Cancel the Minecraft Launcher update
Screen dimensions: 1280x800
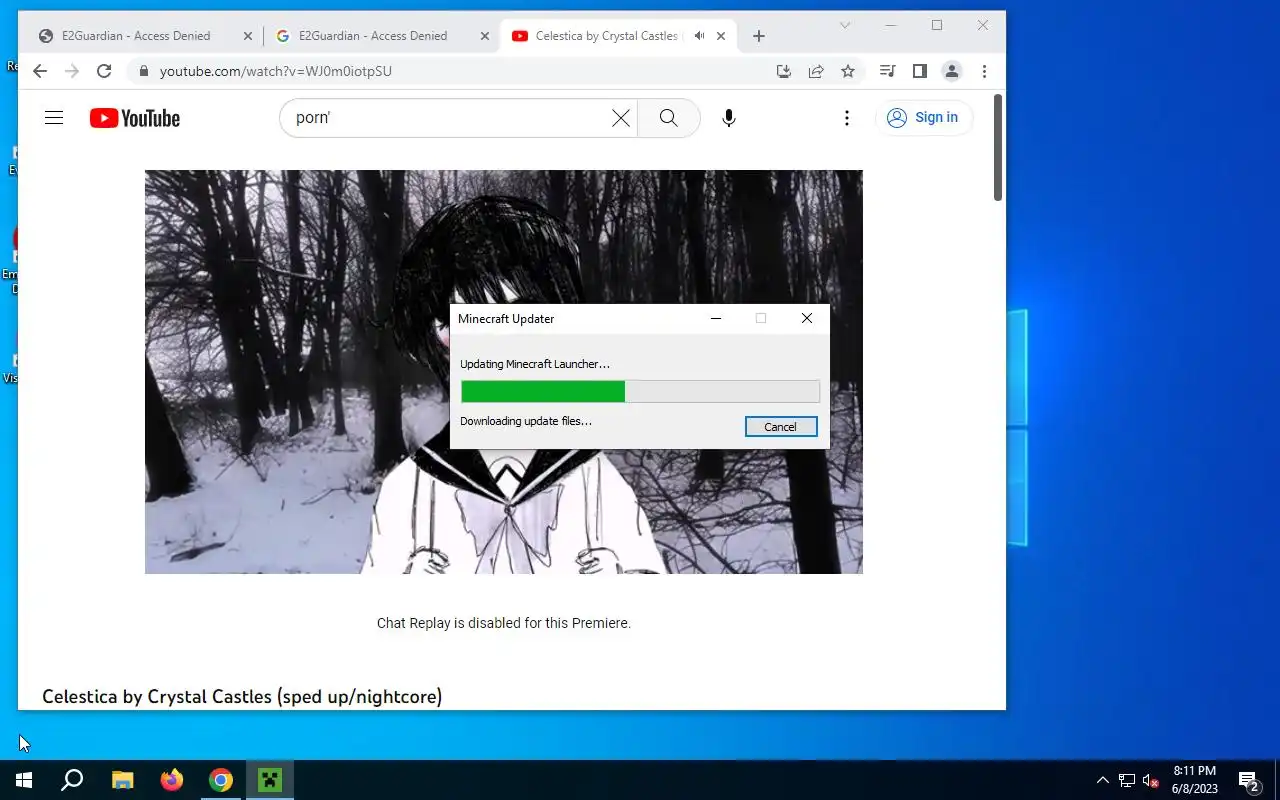point(781,427)
